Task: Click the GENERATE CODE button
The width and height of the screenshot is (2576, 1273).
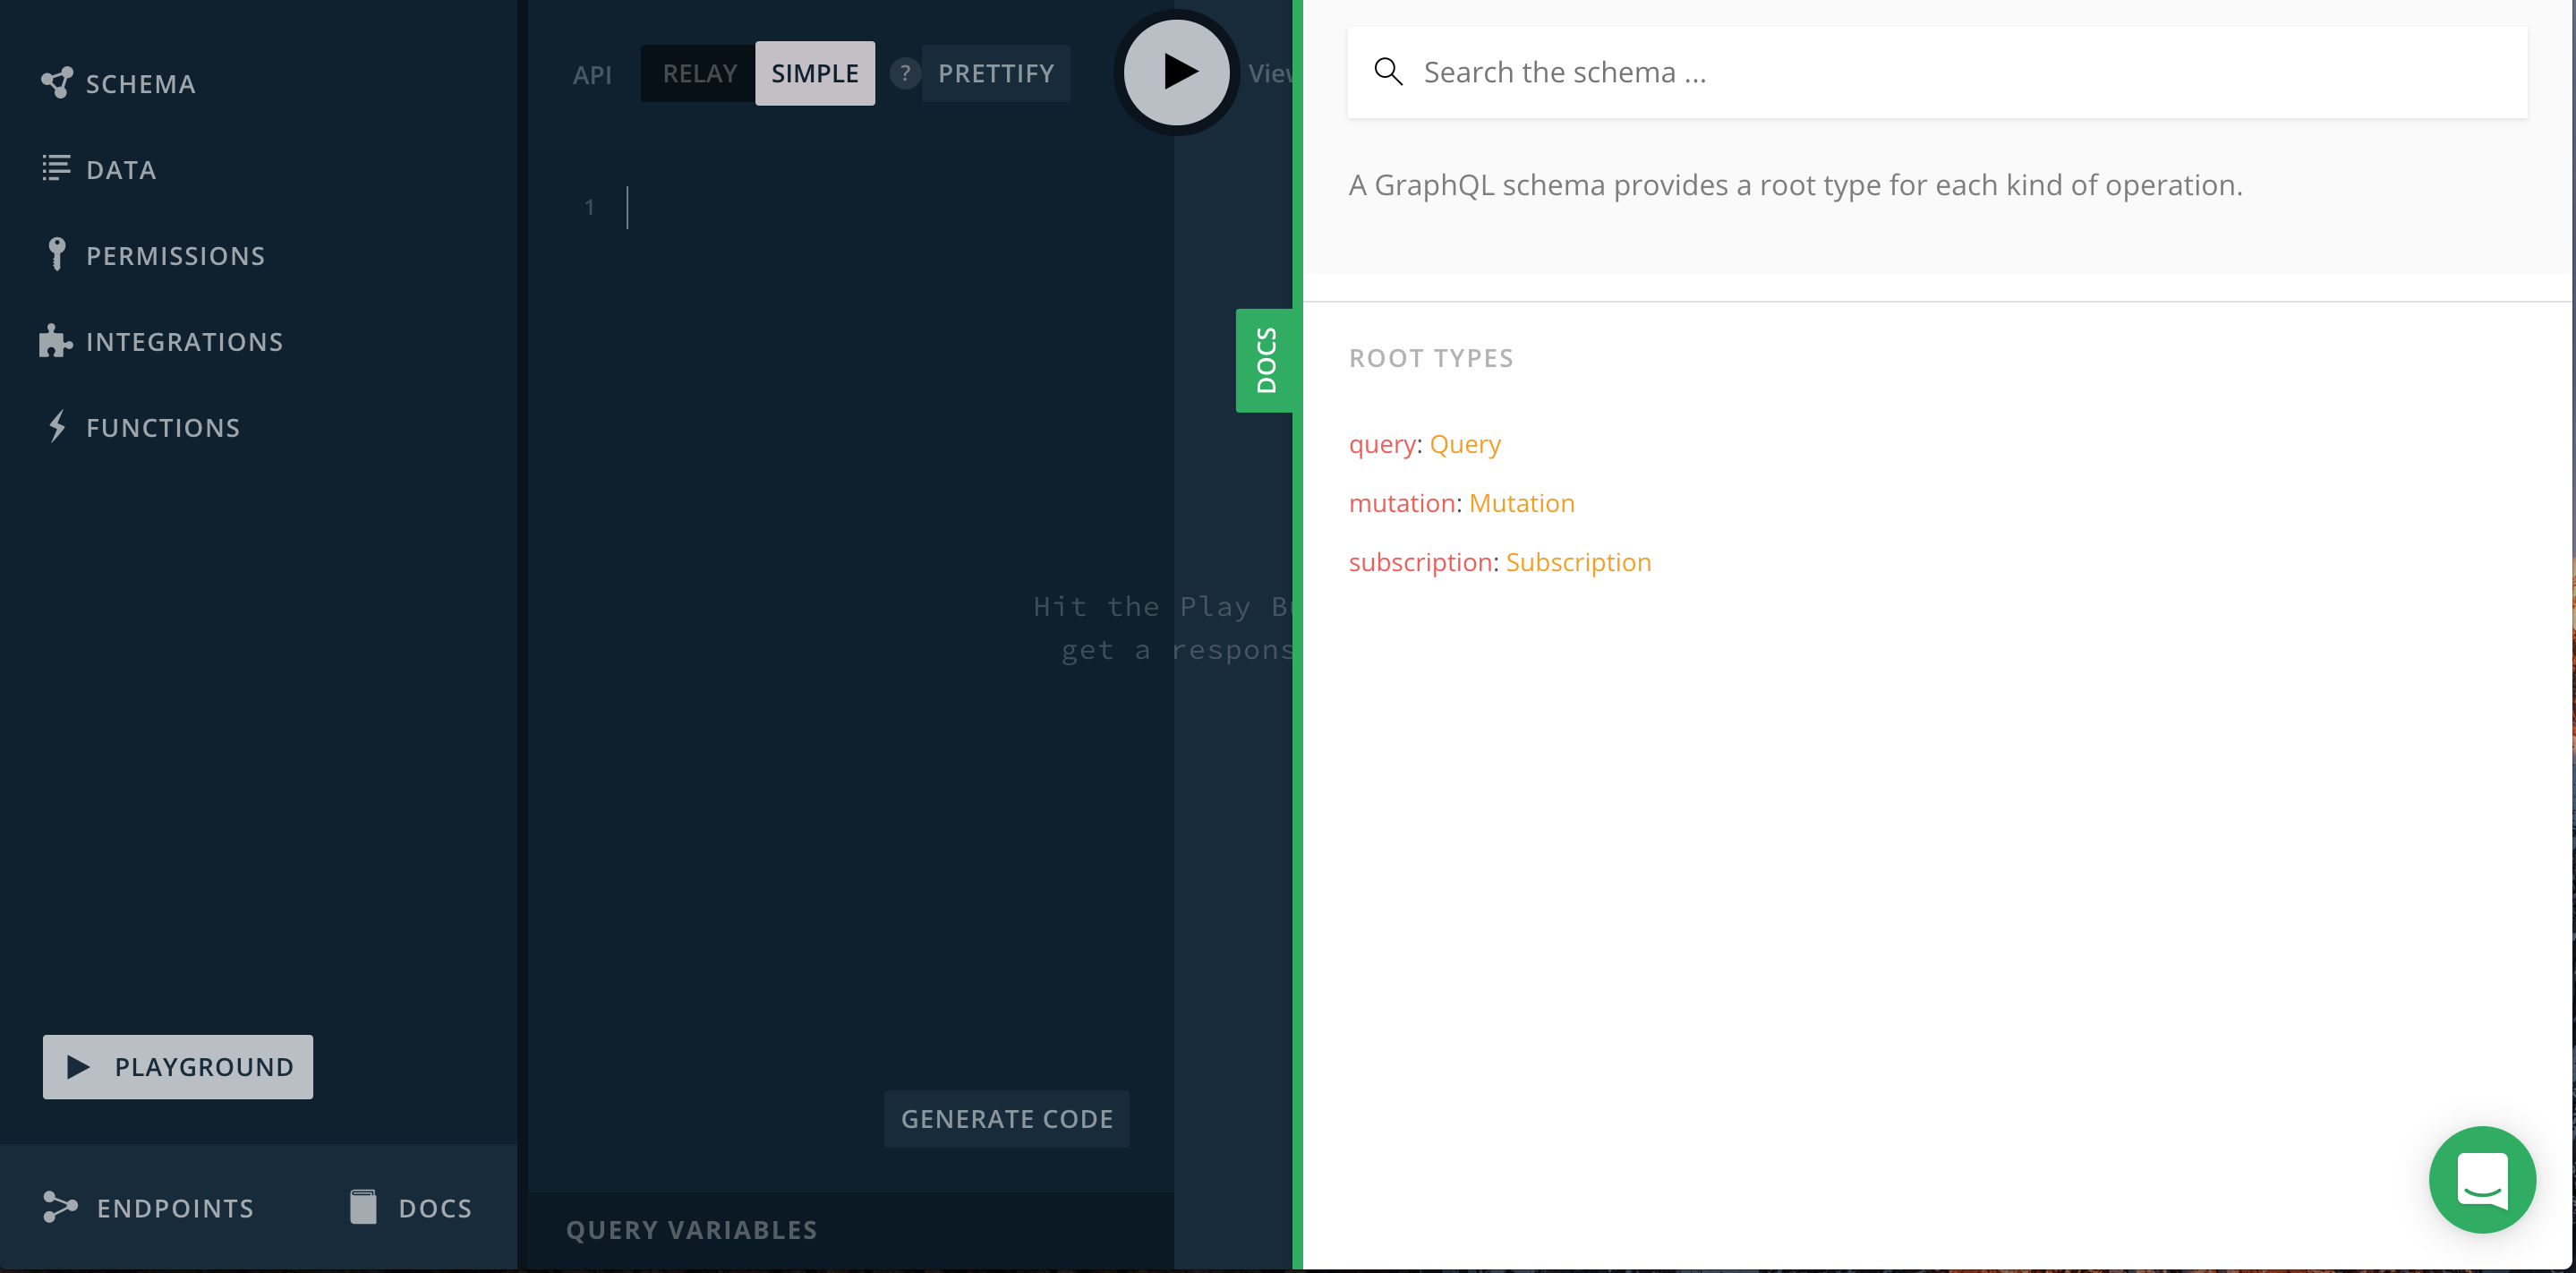Action: 1006,1118
